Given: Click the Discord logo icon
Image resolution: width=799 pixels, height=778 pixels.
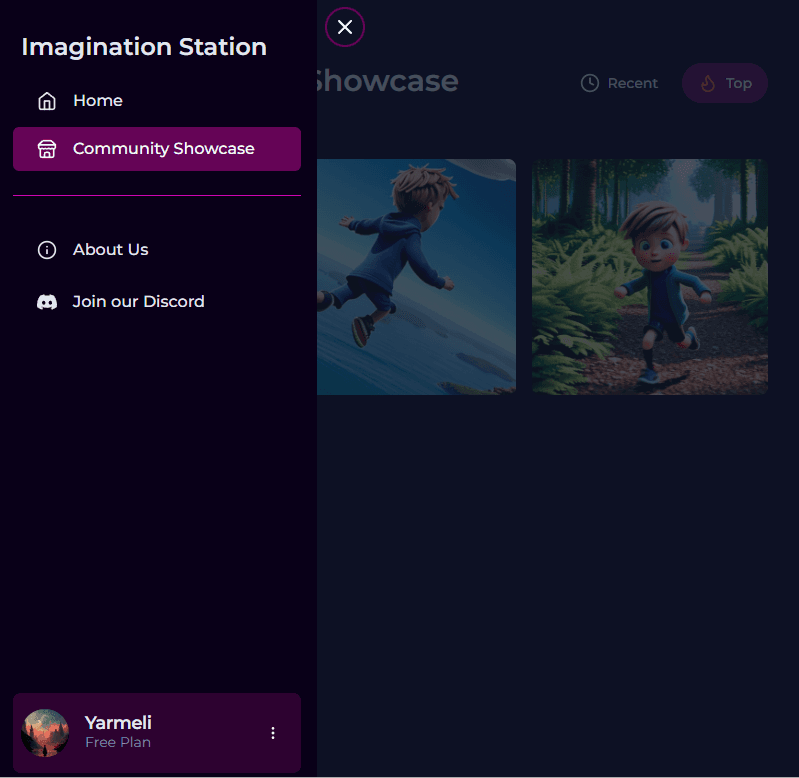Looking at the screenshot, I should [x=46, y=302].
